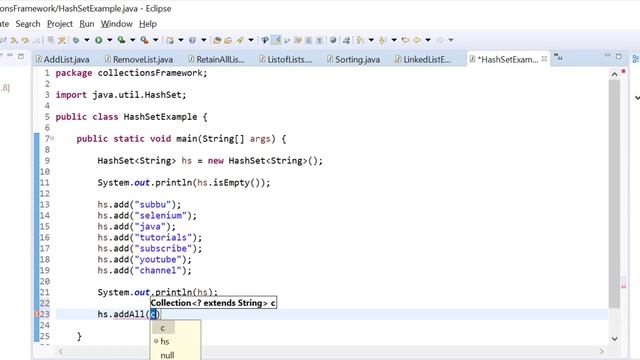The width and height of the screenshot is (640, 360).
Task: Click the horizontal scrollbar left arrow
Action: tap(61, 351)
